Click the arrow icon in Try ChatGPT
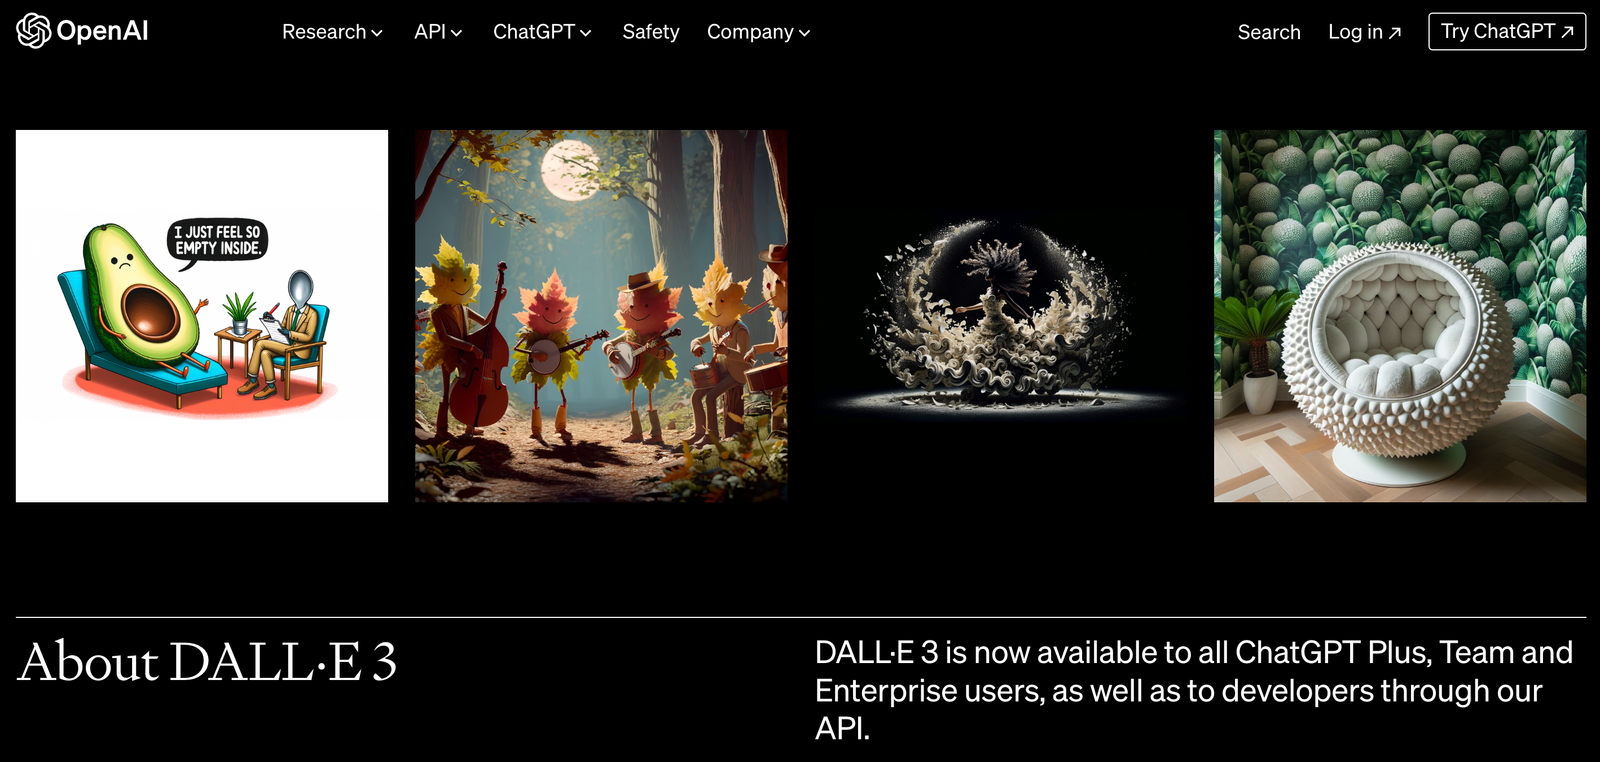Viewport: 1600px width, 762px height. pyautogui.click(x=1567, y=32)
